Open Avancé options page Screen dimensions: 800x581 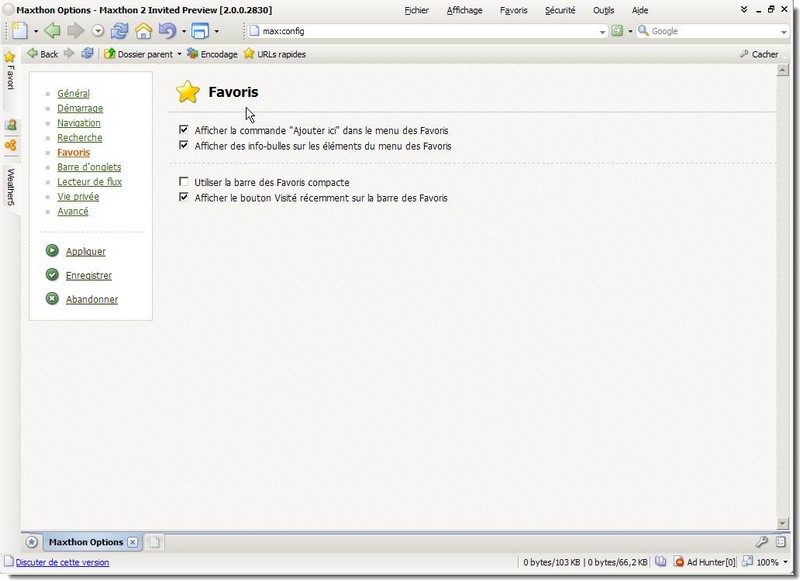coord(72,211)
